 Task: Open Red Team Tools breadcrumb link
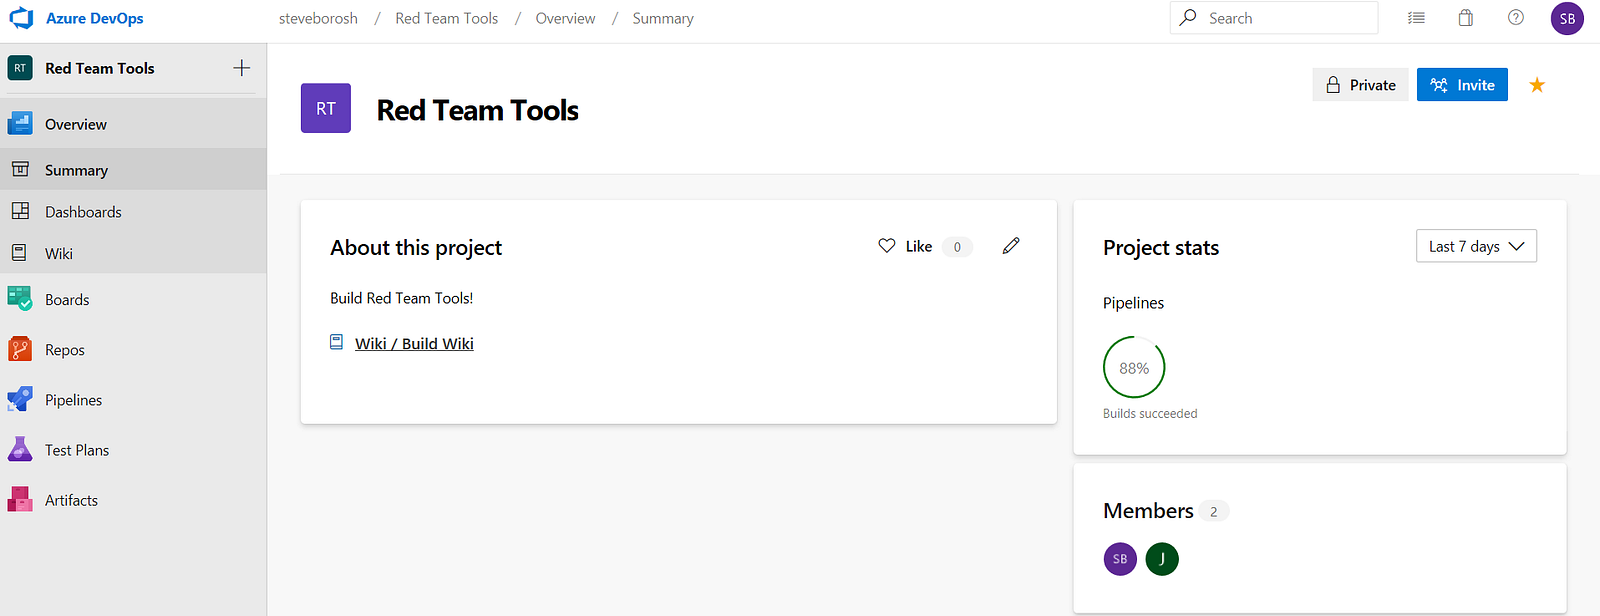[x=446, y=18]
